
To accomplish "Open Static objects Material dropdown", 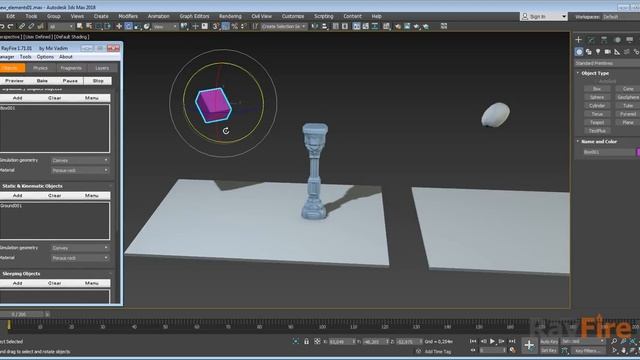I will (80, 258).
